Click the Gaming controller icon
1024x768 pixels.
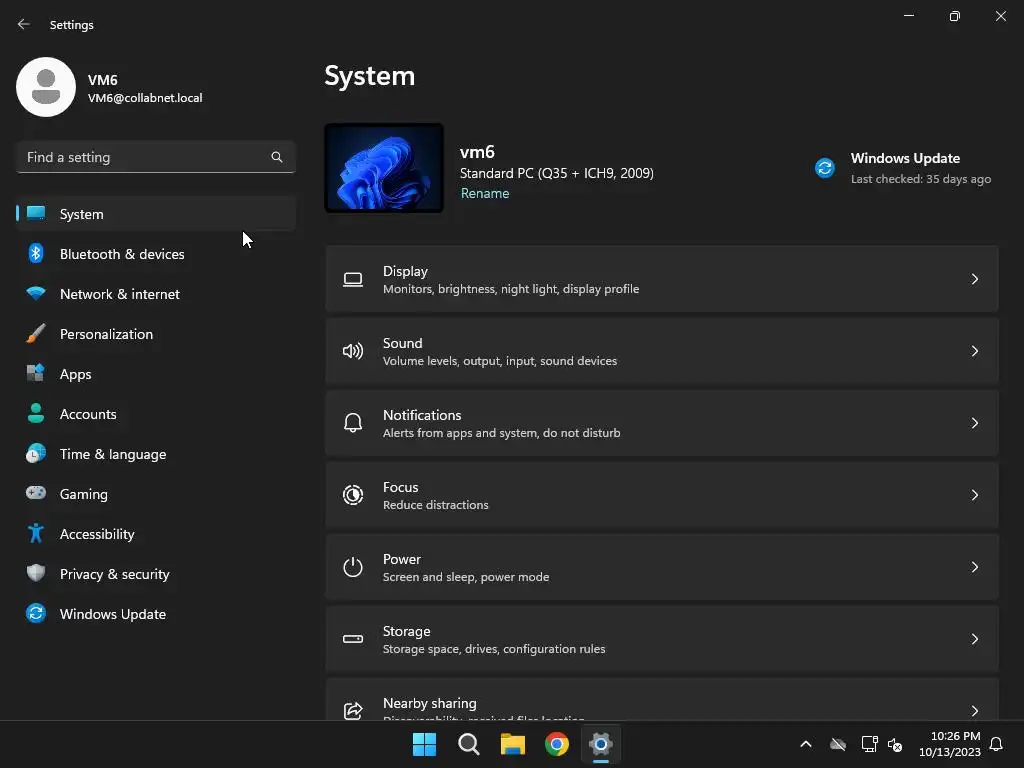[x=36, y=493]
